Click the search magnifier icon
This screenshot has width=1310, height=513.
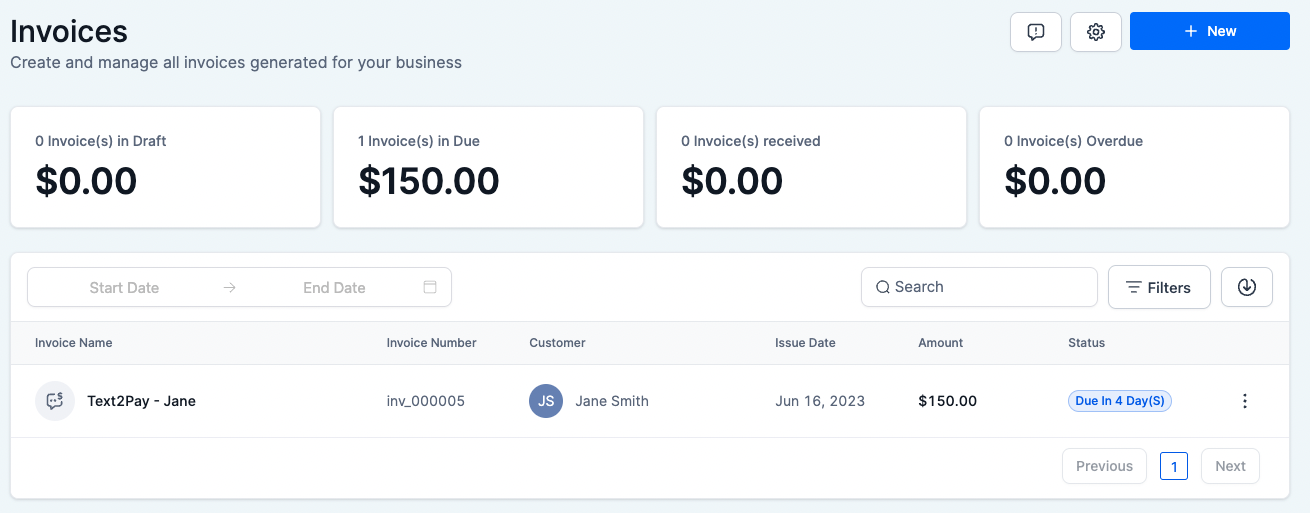tap(883, 287)
